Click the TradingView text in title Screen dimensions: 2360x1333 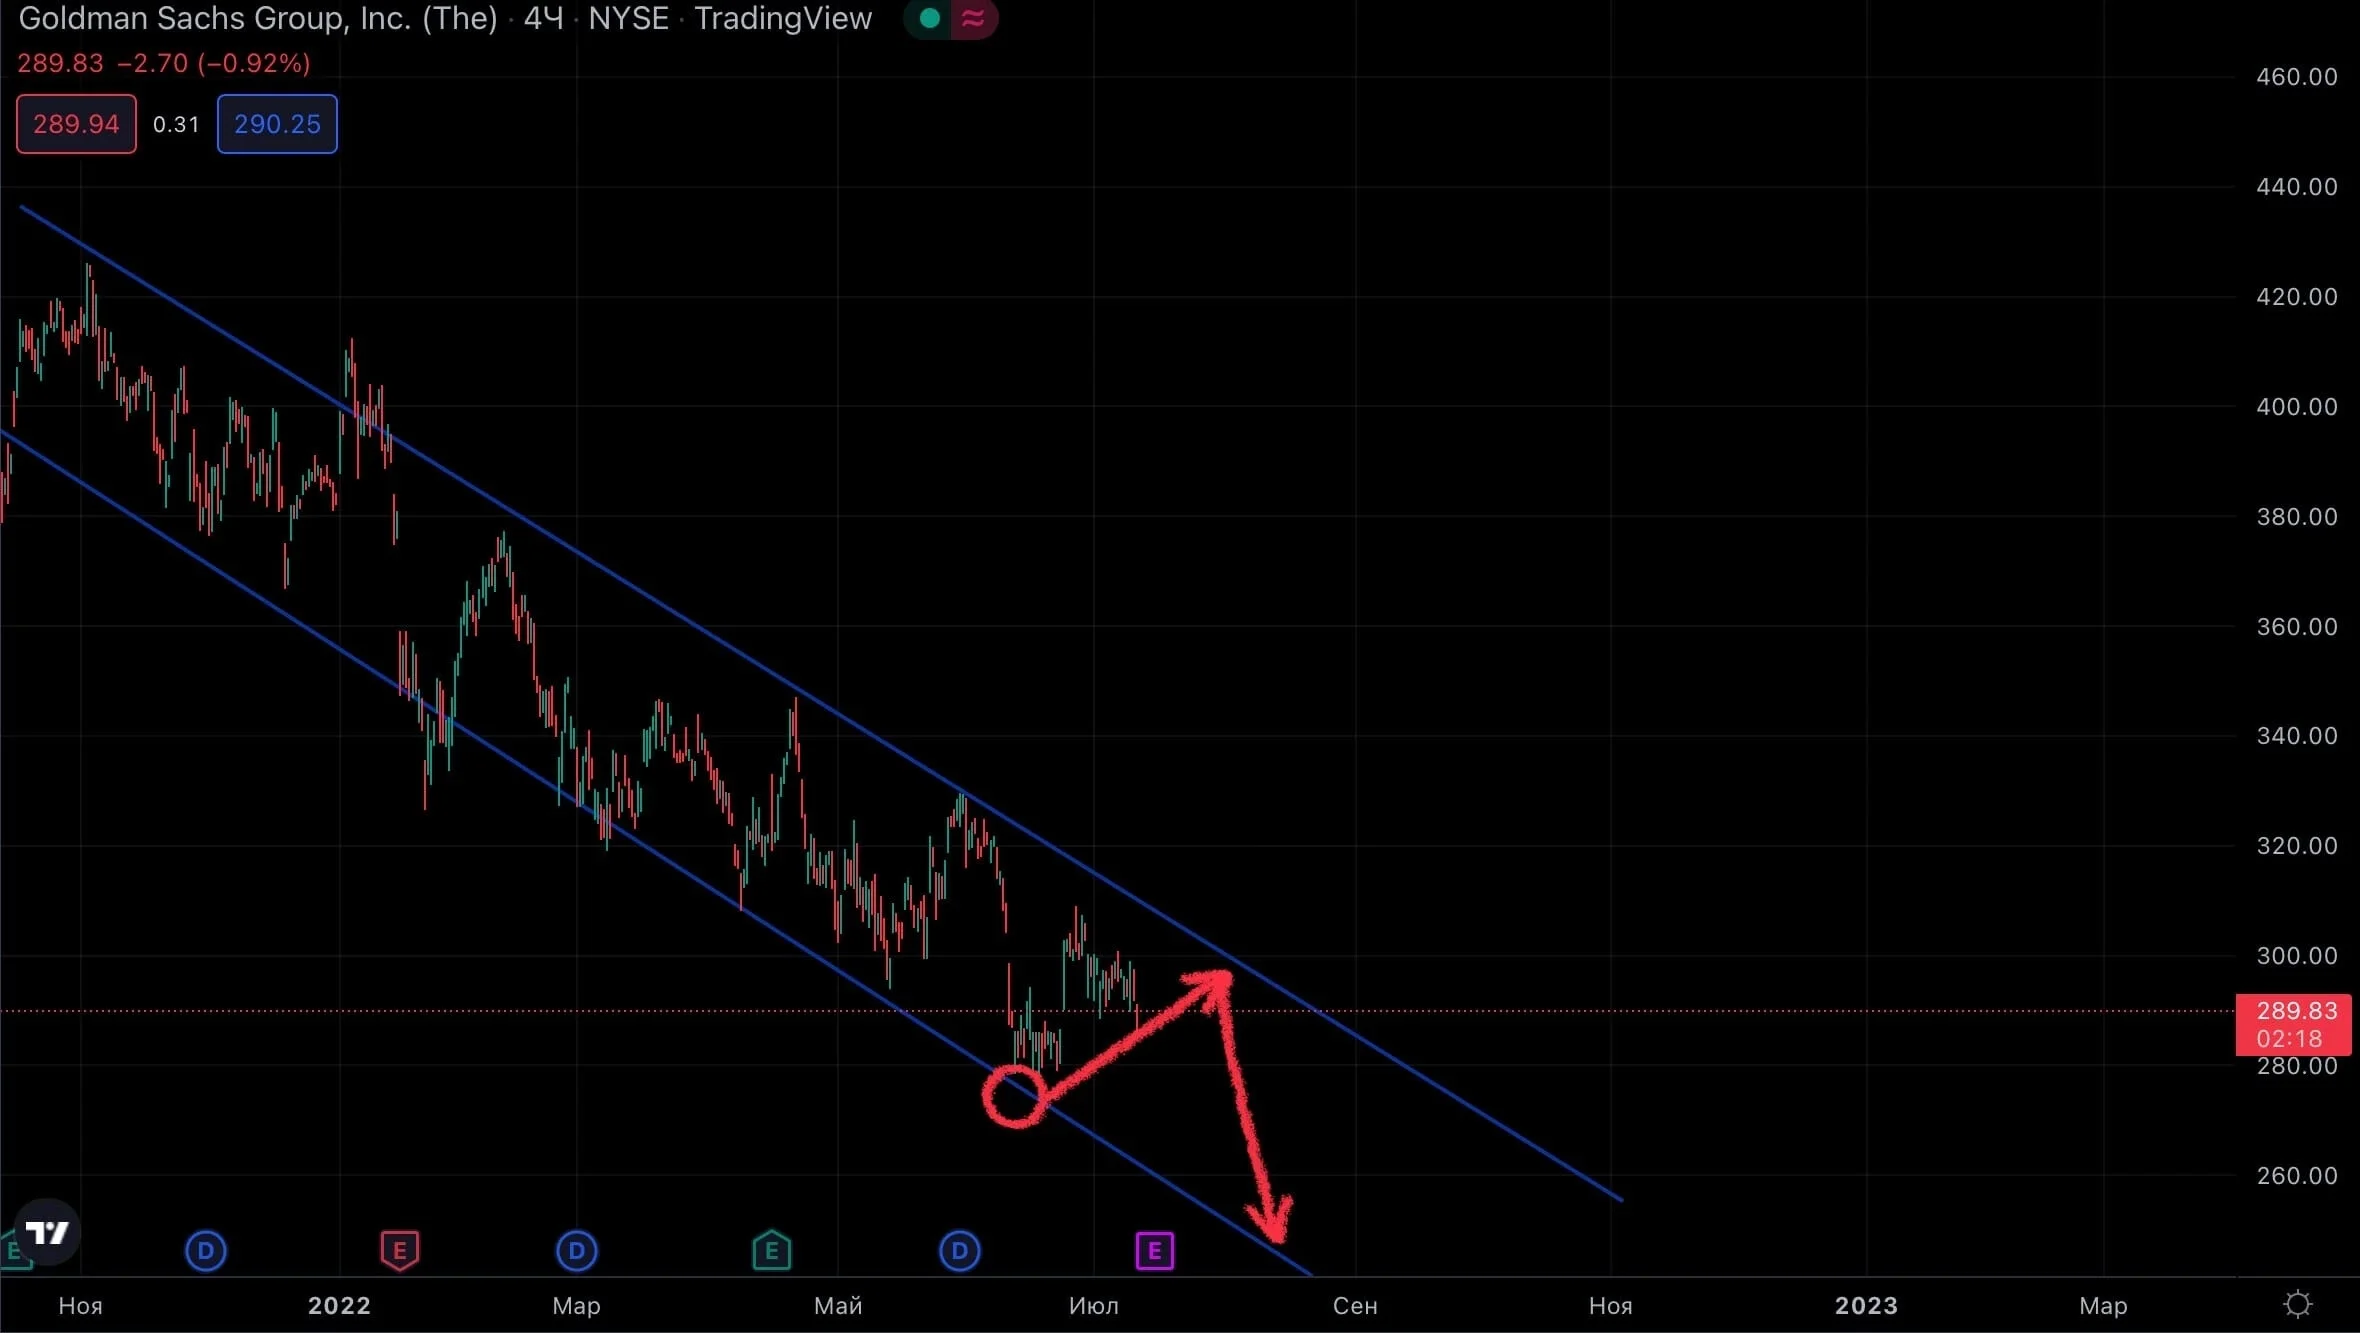coord(783,18)
